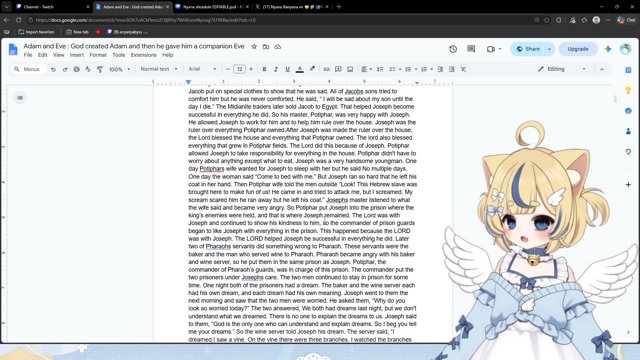Decrease paragraph indent
This screenshot has height=360, width=640.
pos(440,69)
